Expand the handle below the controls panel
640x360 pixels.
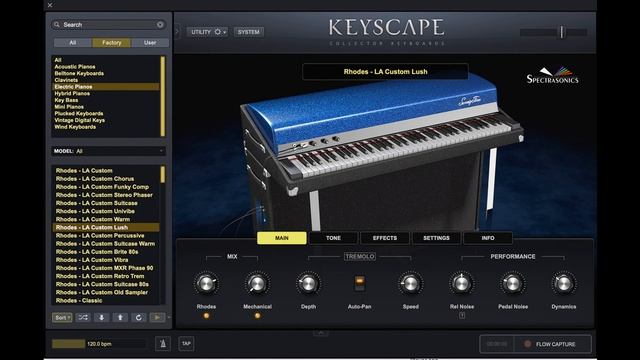coord(321,333)
